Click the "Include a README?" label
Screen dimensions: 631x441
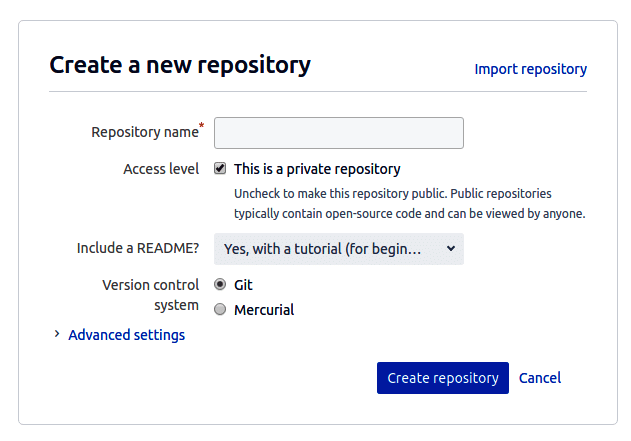138,249
